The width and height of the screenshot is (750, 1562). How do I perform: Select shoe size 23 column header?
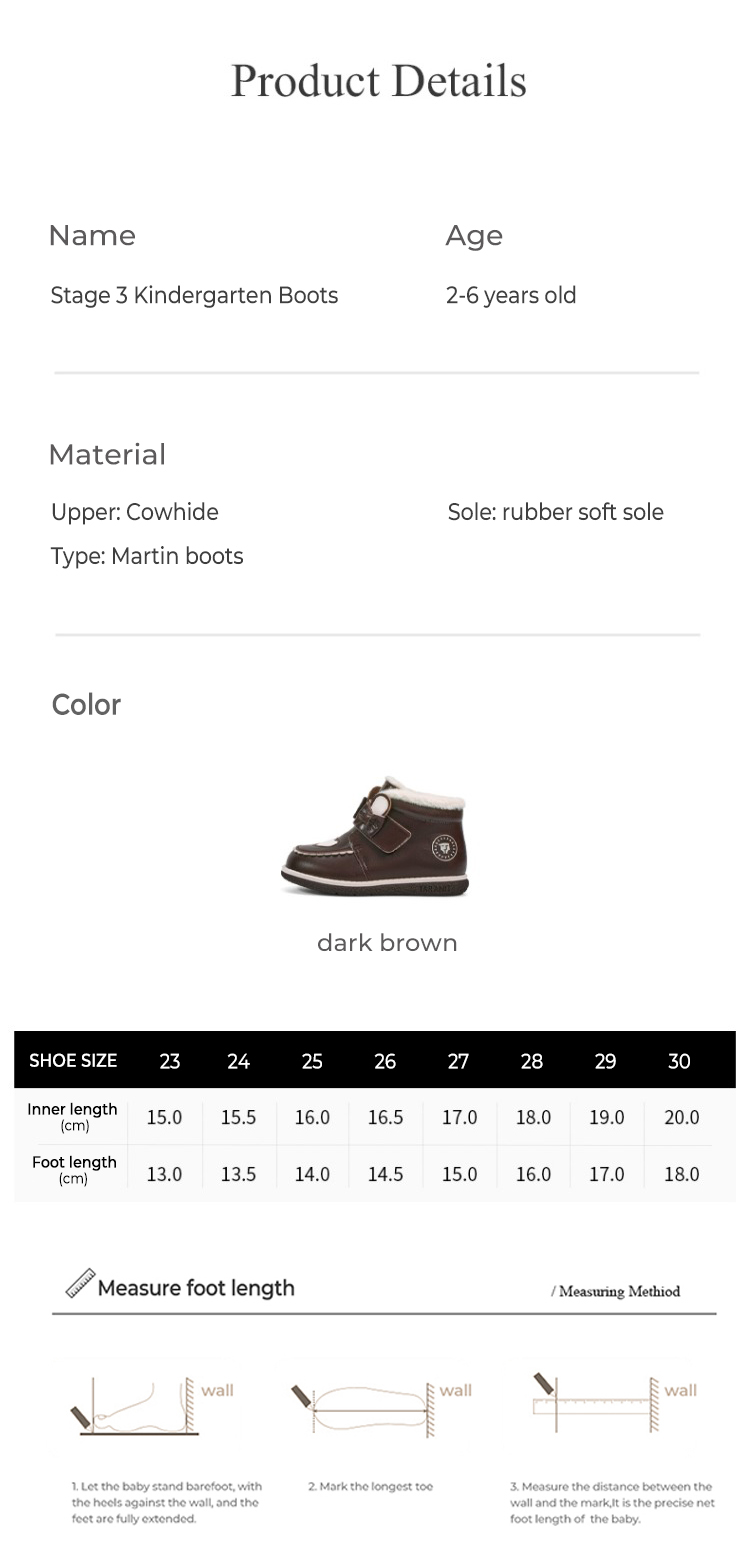pos(170,1061)
